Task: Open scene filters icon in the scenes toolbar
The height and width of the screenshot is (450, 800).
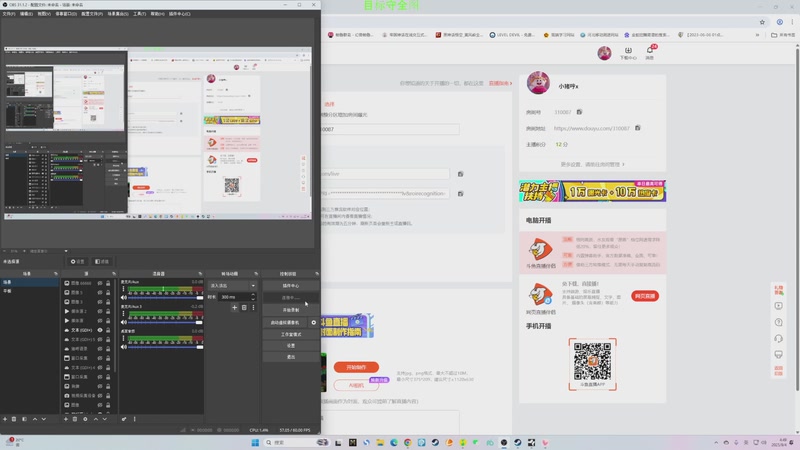Action: tap(24, 419)
